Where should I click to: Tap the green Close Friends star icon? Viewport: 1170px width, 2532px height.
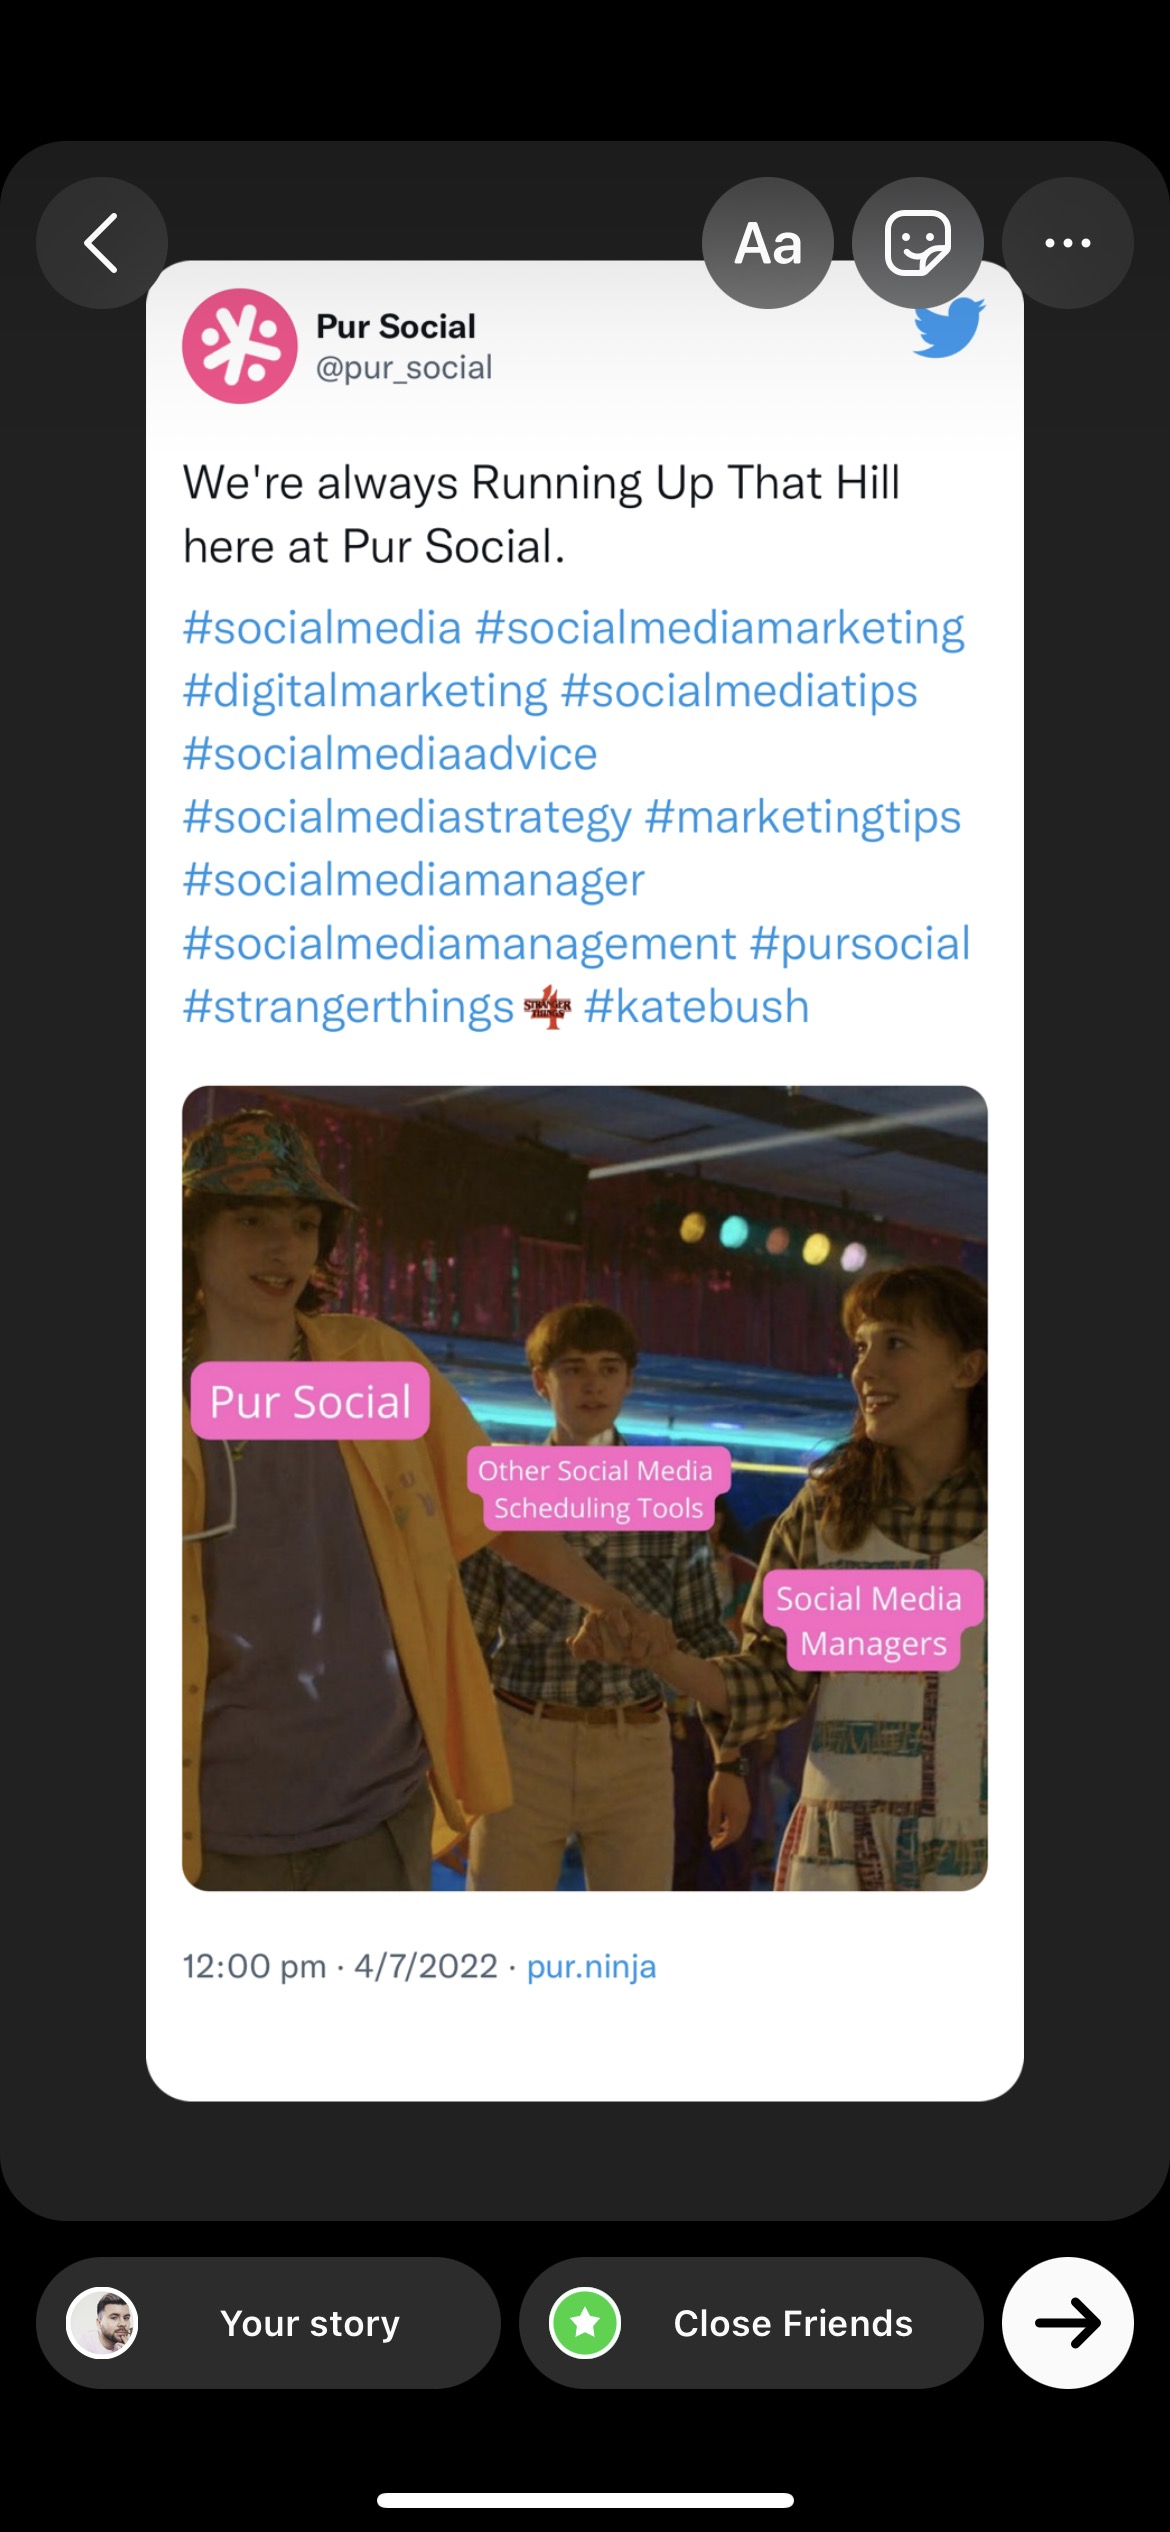tap(585, 2323)
